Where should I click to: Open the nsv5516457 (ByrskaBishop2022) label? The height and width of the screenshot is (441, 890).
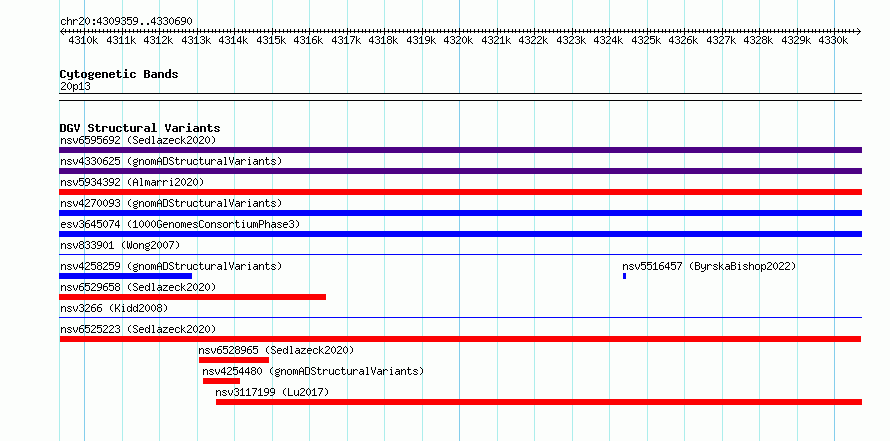pos(709,266)
